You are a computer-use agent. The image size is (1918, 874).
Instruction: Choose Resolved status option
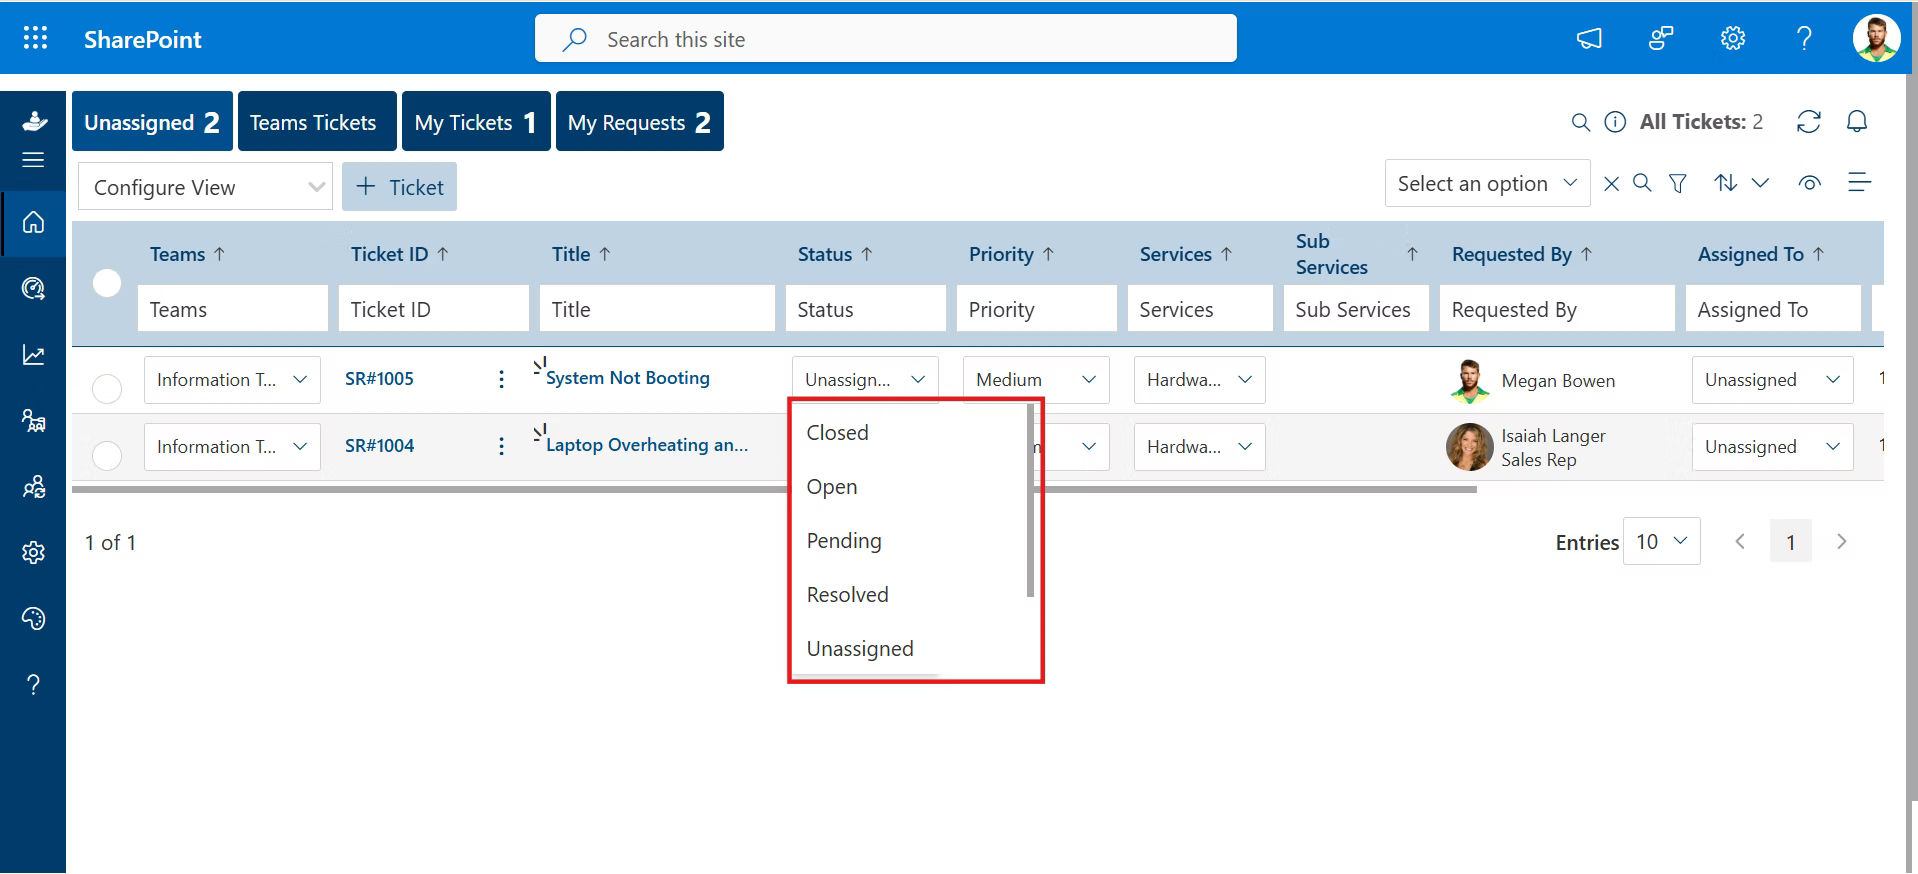(908, 595)
